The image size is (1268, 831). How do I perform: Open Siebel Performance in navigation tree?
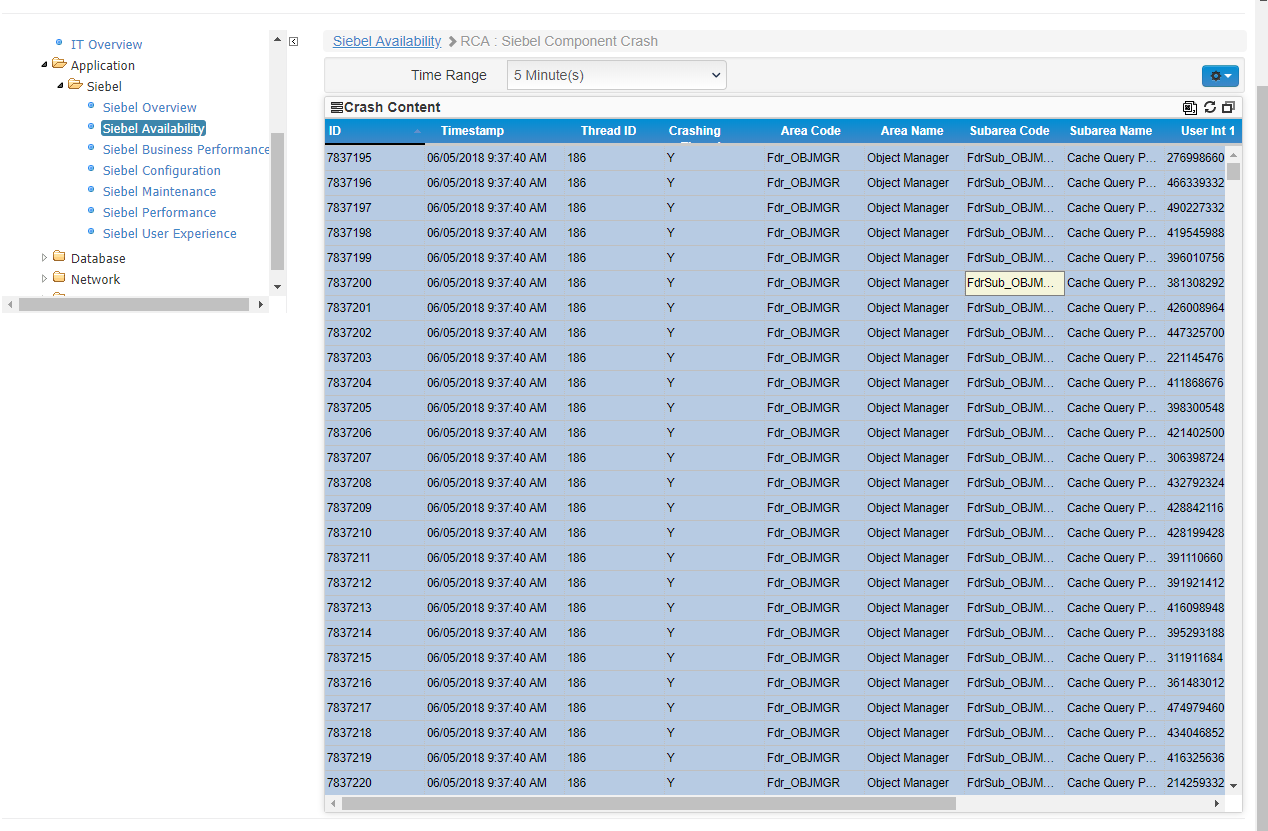click(x=159, y=213)
